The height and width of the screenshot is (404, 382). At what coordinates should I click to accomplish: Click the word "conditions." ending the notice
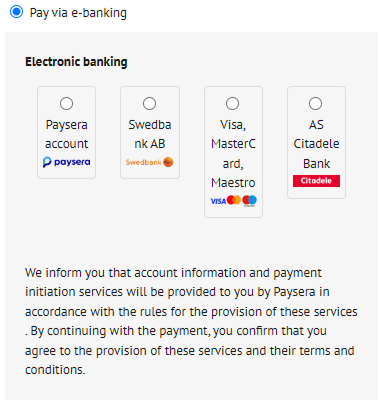click(x=55, y=370)
